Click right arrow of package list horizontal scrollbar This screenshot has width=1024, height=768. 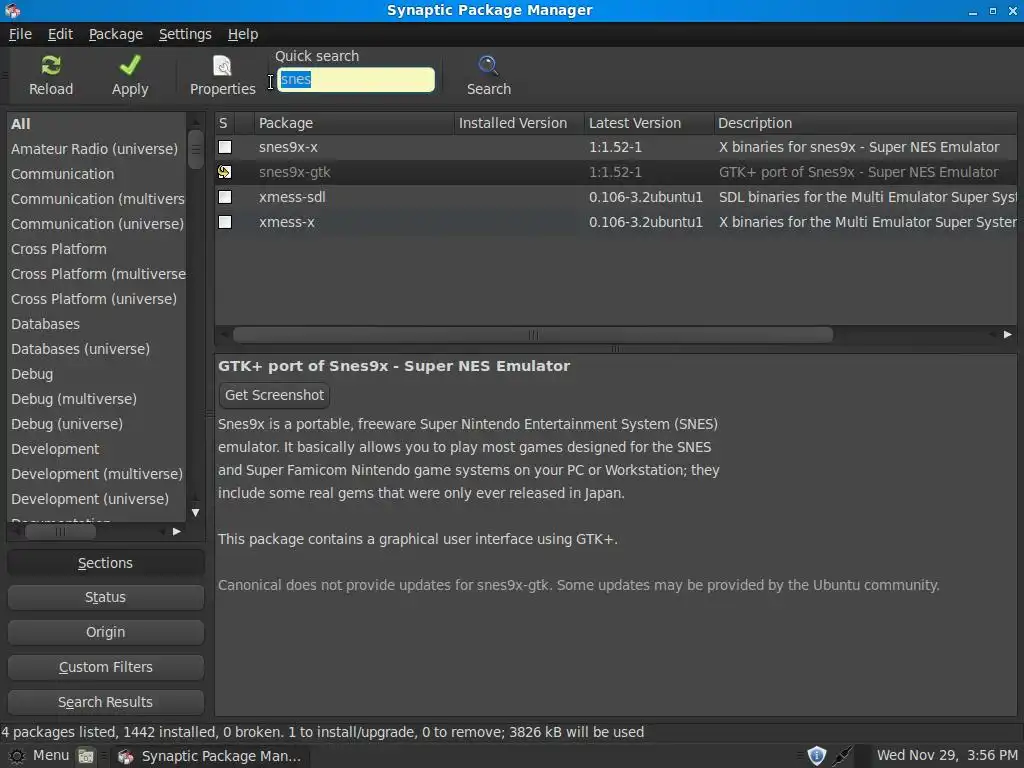click(x=1008, y=334)
